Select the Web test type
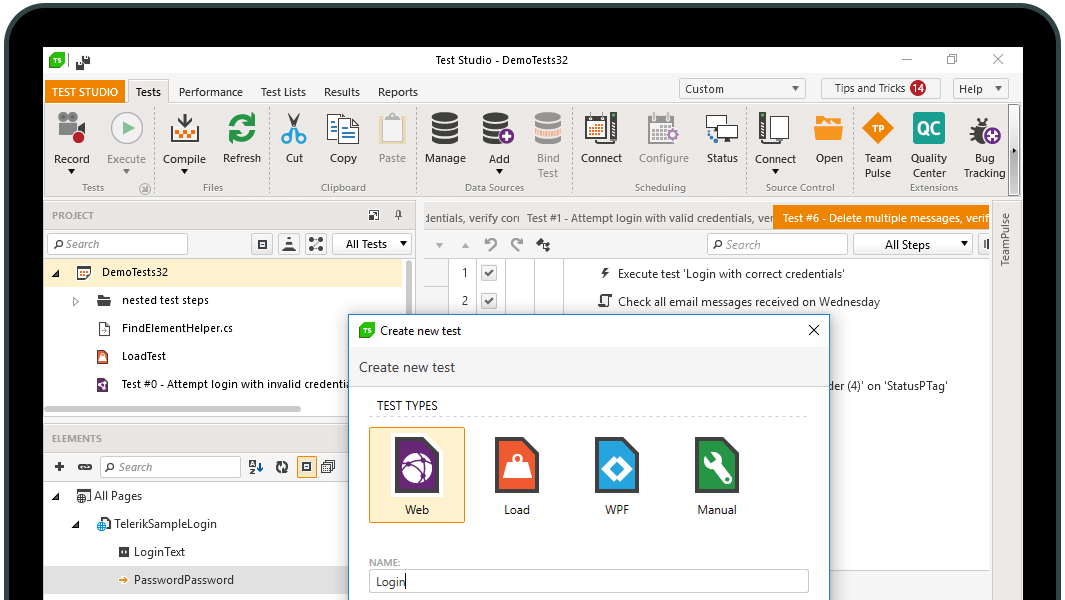This screenshot has height=600, width=1065. (x=417, y=476)
